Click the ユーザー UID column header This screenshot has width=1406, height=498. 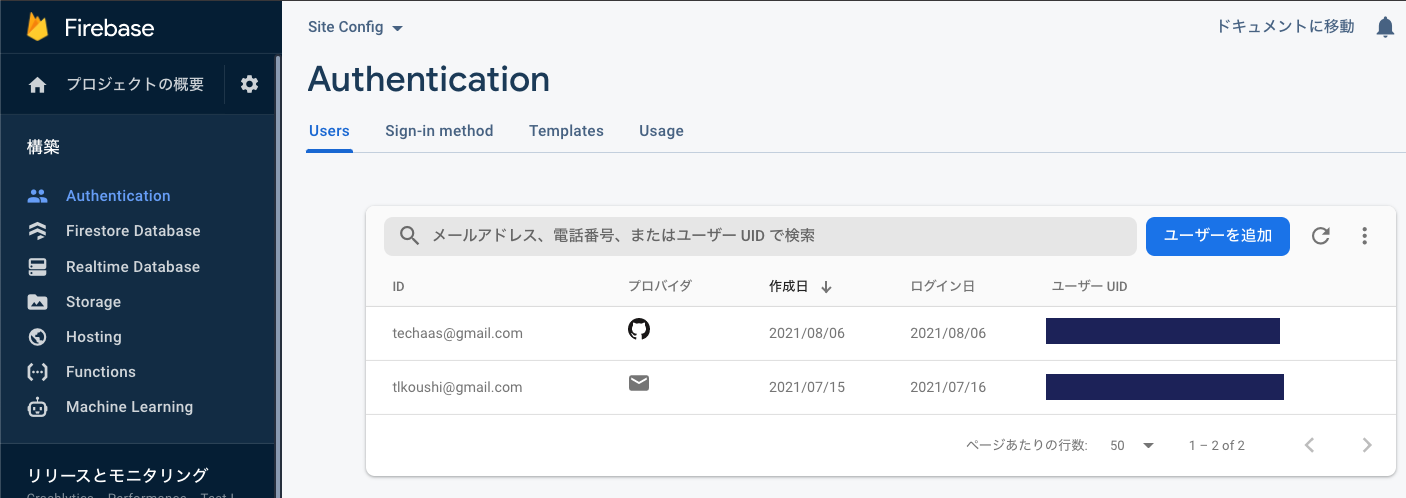point(1090,287)
